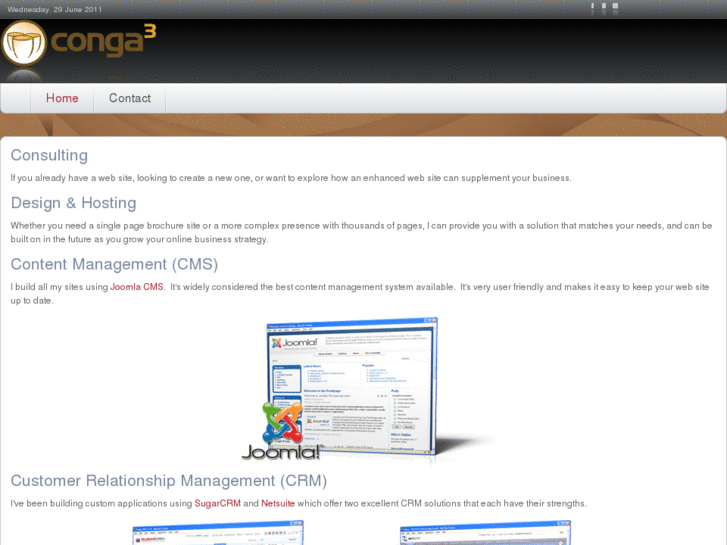Click the 'Wednesday, 29 June 2011' date
This screenshot has width=727, height=545.
(x=54, y=9)
